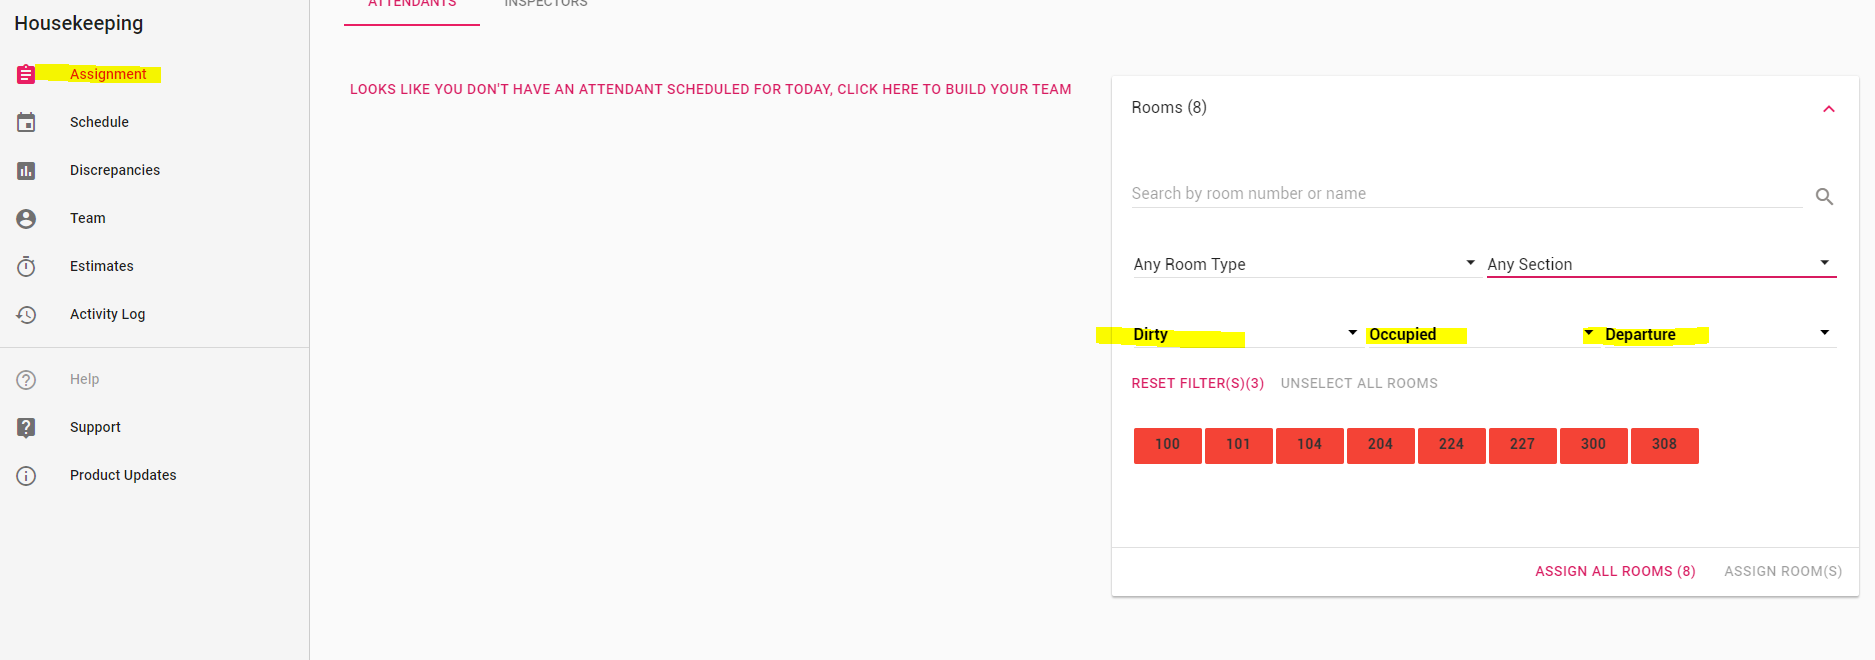Toggle room 100 selection chip
The height and width of the screenshot is (660, 1875).
1167,445
